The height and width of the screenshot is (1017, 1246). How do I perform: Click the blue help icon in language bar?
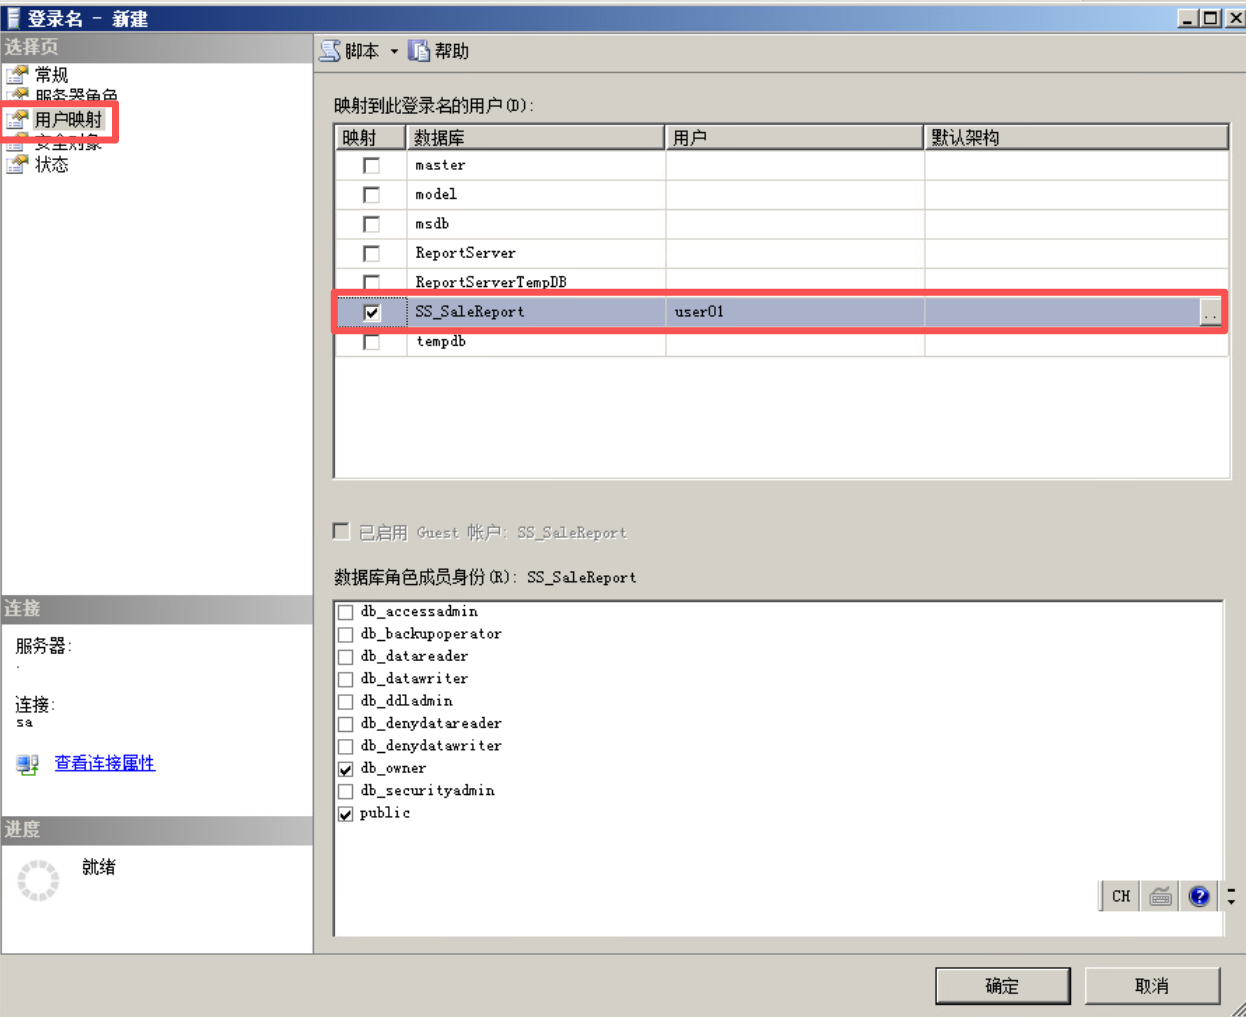pyautogui.click(x=1199, y=896)
